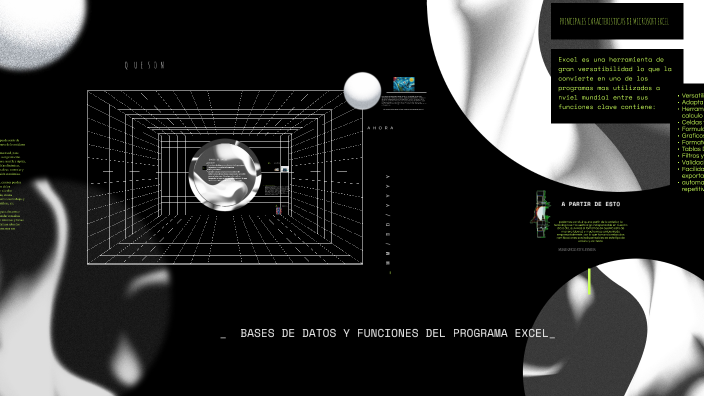Zoom into the central marbled circle topic
This screenshot has width=704, height=396.
[x=224, y=175]
